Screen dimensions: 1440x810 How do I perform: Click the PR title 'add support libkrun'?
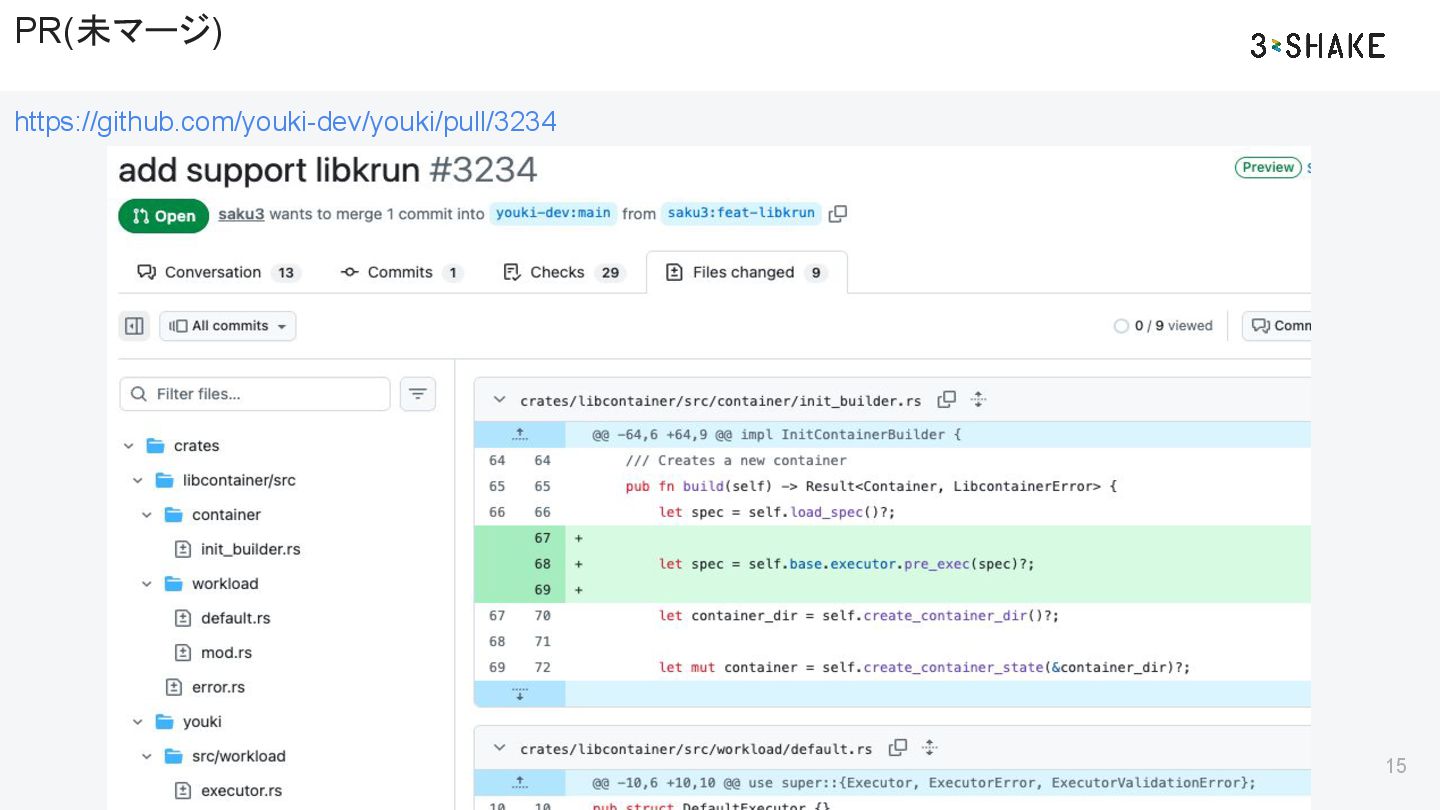click(269, 170)
